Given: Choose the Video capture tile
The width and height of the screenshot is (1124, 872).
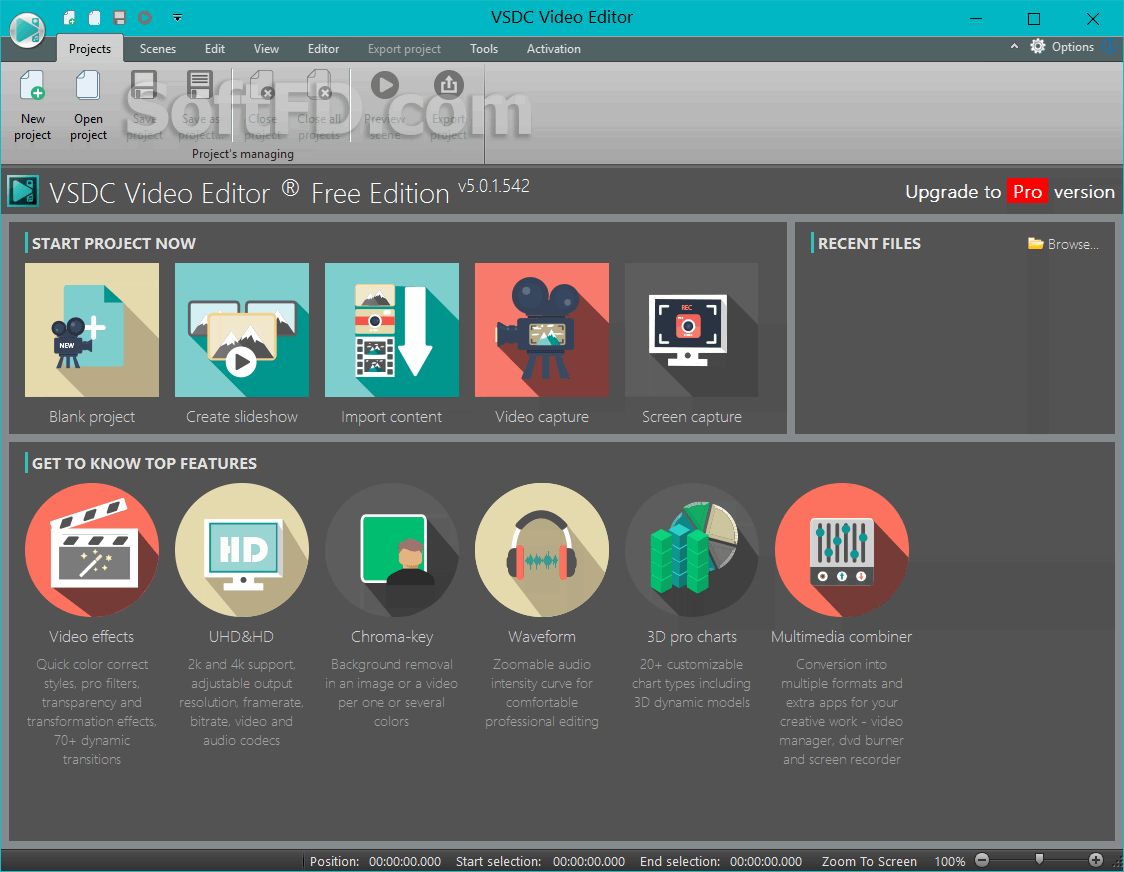Looking at the screenshot, I should [x=542, y=330].
